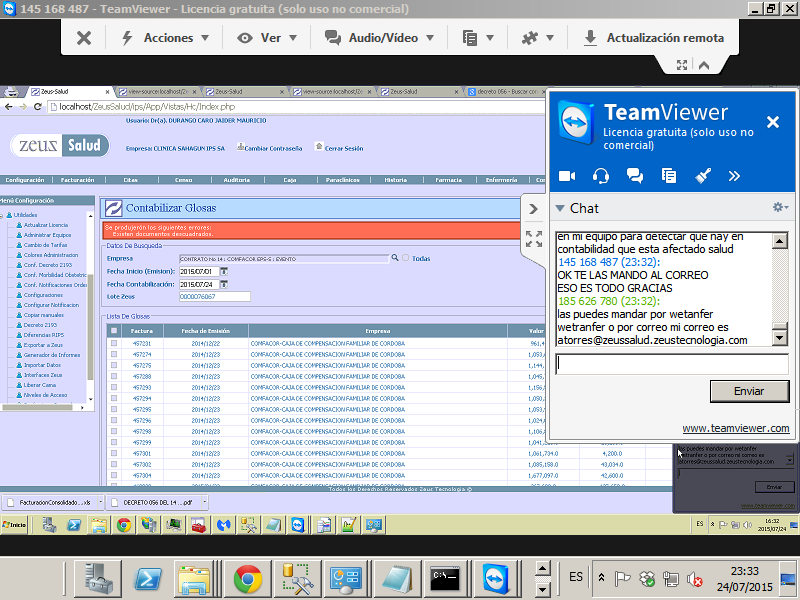Viewport: 800px width, 600px height.
Task: Click Actualización remota
Action: pos(654,38)
